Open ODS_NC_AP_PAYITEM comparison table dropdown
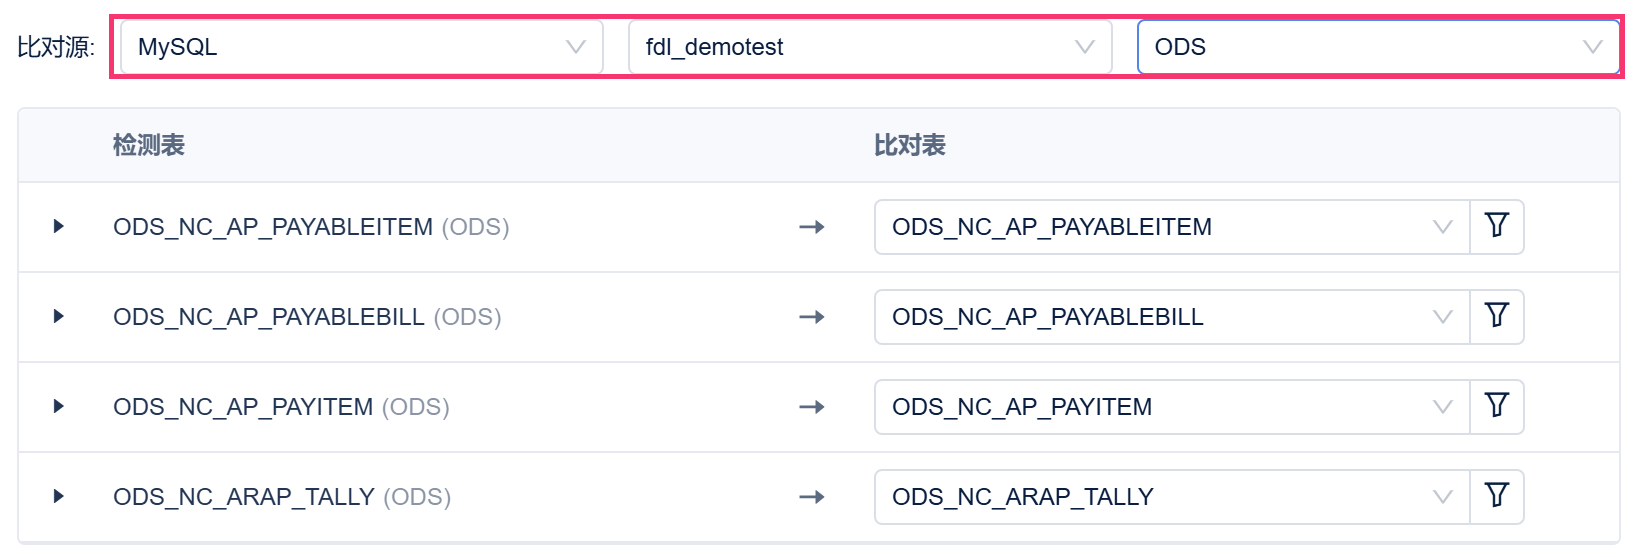The width and height of the screenshot is (1638, 557). [1170, 407]
